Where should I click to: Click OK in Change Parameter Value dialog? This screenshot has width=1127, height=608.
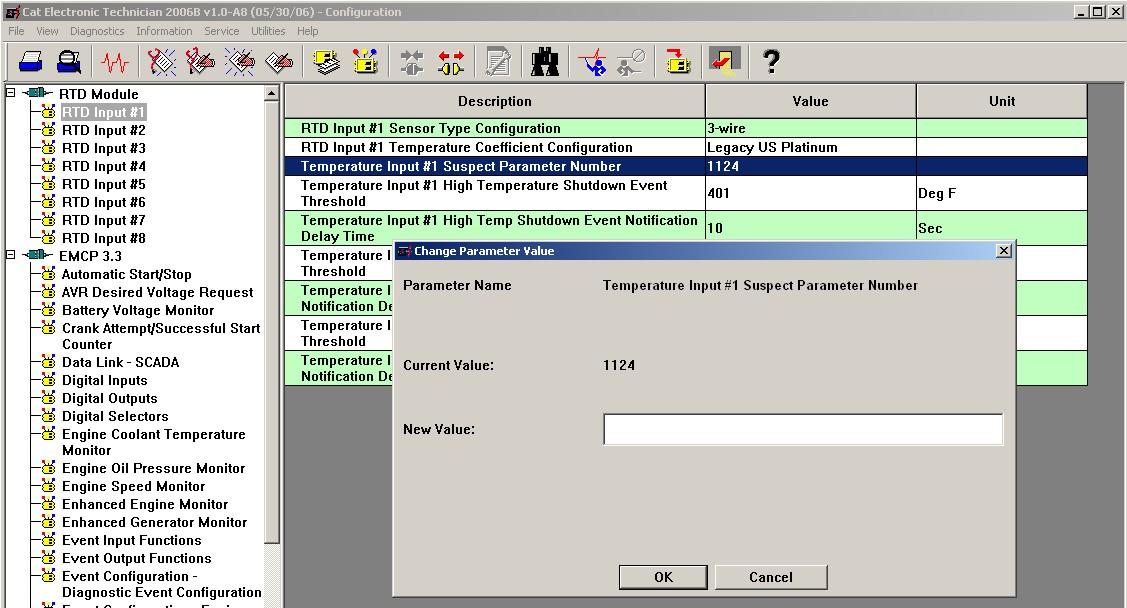[663, 577]
